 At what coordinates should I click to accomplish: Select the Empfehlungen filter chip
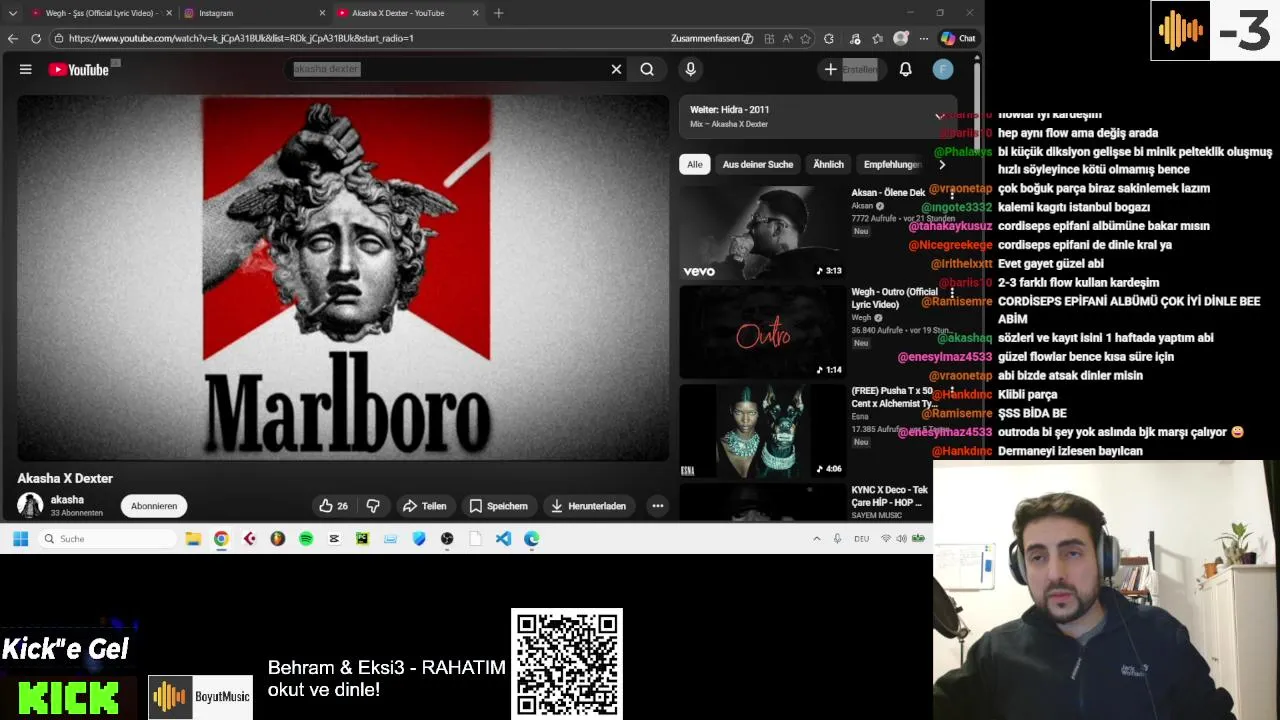(890, 164)
